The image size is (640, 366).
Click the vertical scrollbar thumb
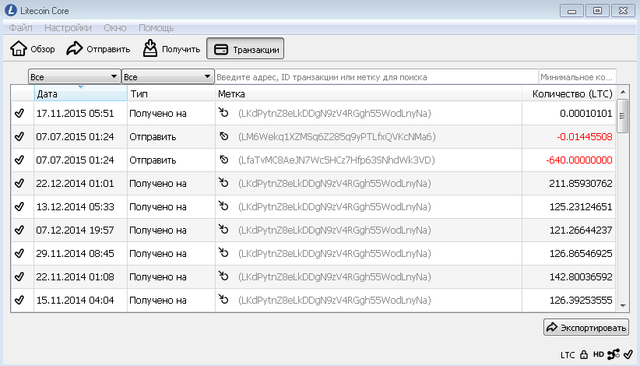(x=623, y=115)
